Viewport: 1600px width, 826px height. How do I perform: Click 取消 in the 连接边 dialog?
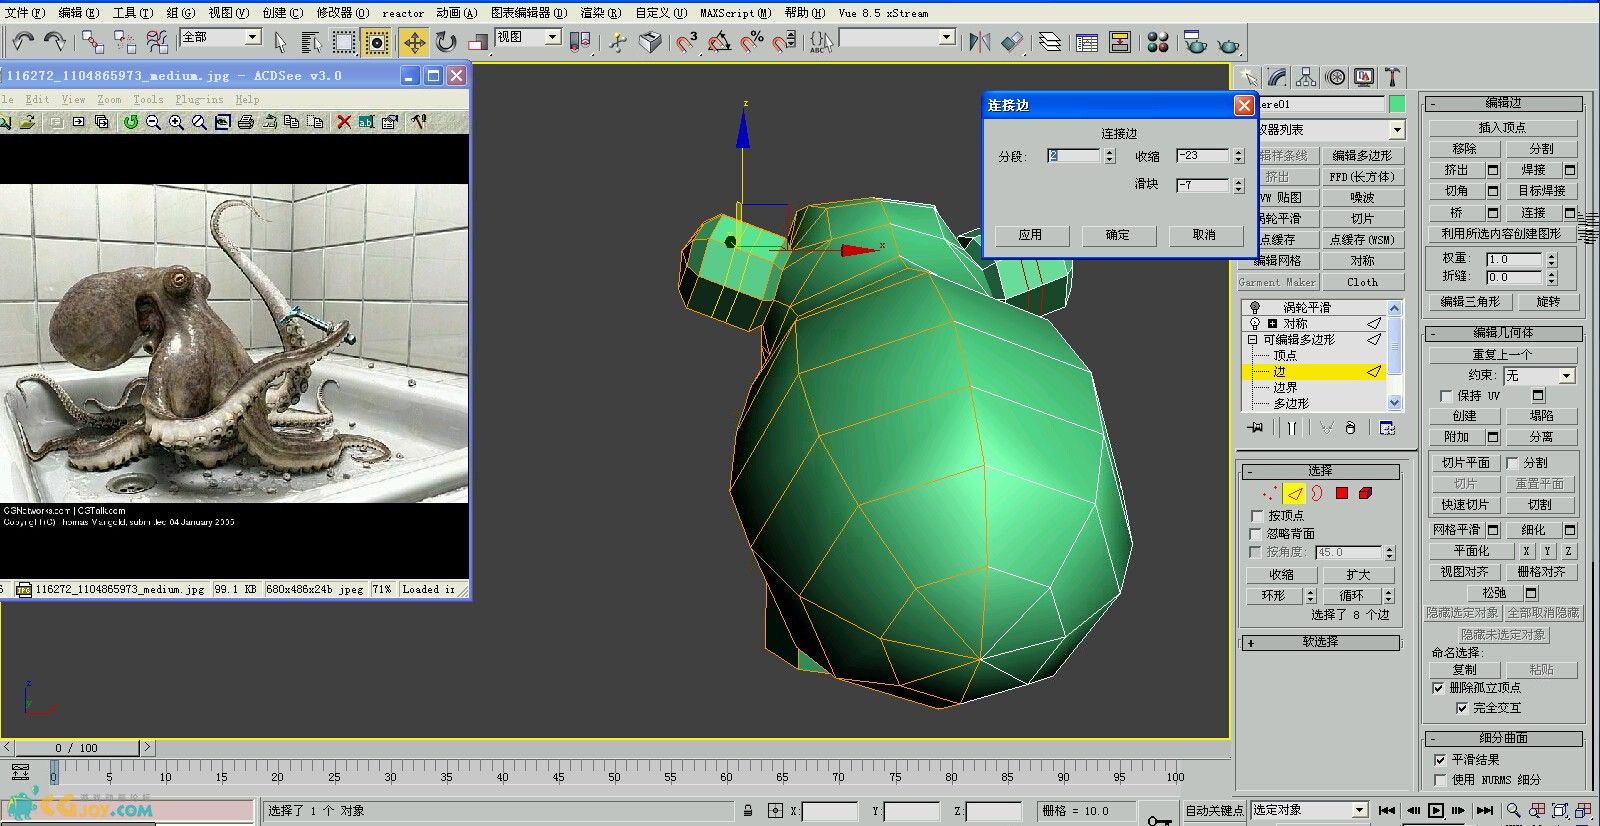tap(1205, 235)
